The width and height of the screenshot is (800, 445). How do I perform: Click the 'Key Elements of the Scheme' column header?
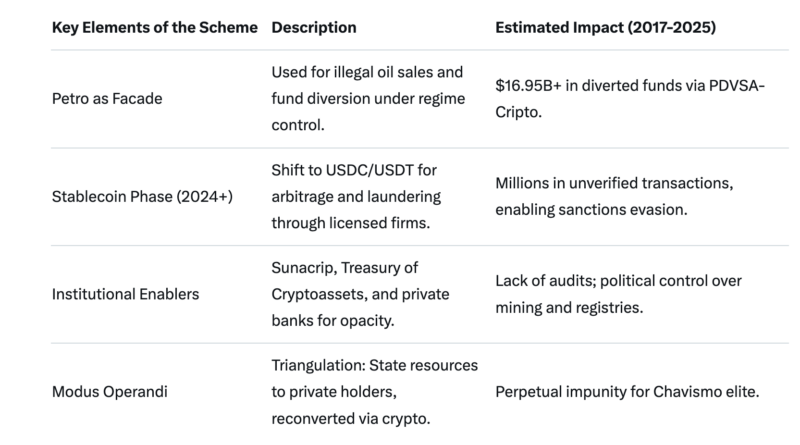[154, 27]
